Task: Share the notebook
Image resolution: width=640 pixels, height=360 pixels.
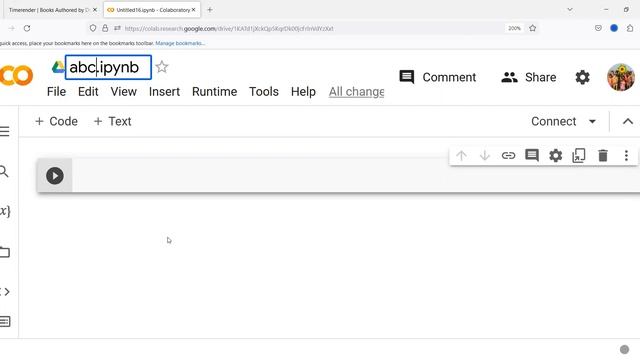Action: click(x=529, y=77)
